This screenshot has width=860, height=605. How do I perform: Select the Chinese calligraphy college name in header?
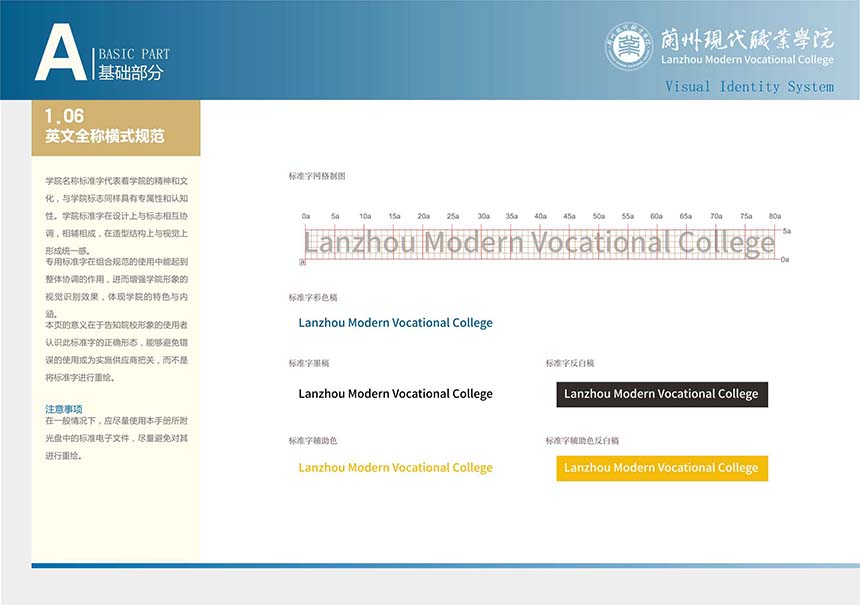747,37
